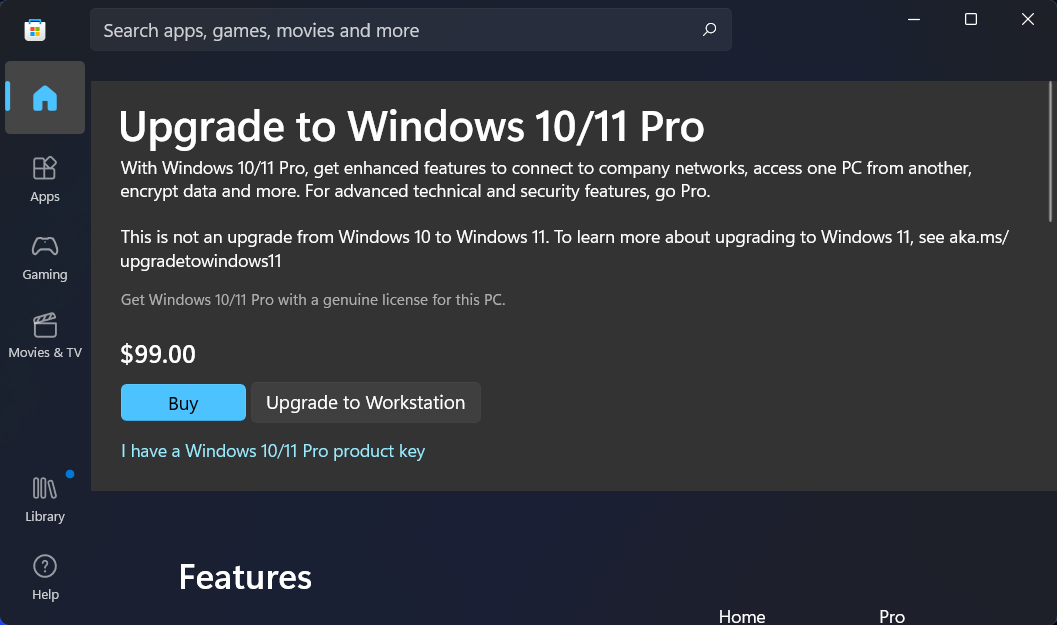This screenshot has height=625, width=1057.
Task: Choose Upgrade to Workstation
Action: pyautogui.click(x=365, y=402)
